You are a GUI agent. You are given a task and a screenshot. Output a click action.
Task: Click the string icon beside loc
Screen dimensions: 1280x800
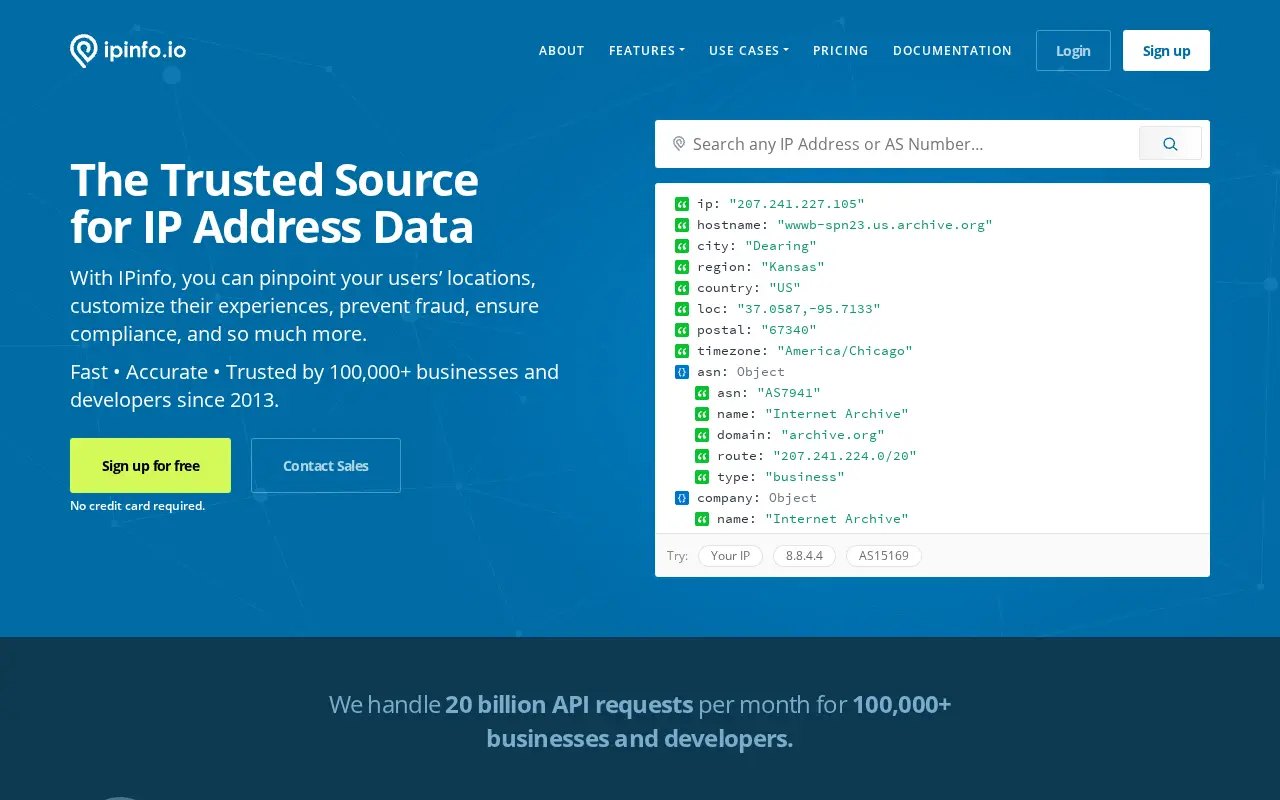tap(682, 309)
